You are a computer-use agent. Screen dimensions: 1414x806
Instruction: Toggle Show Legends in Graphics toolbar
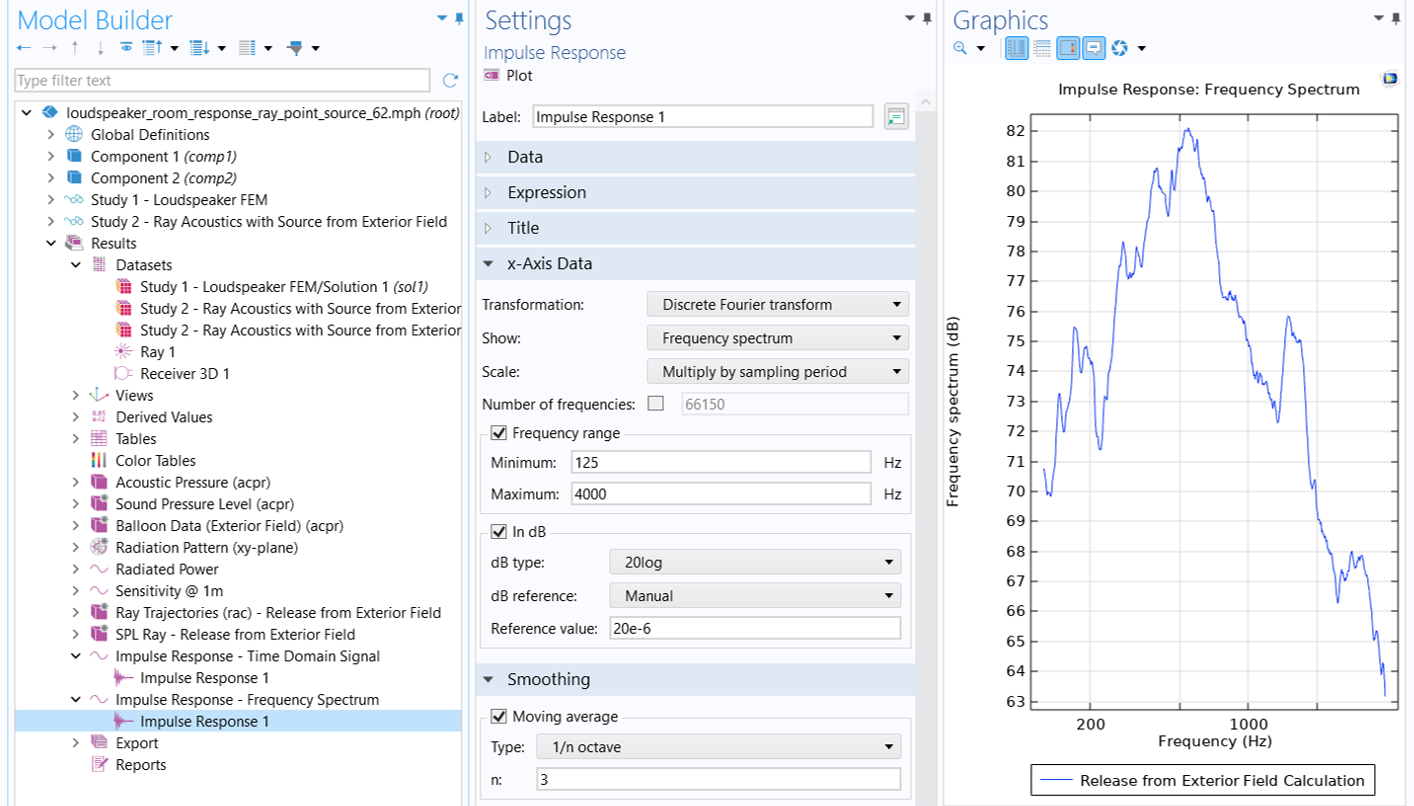1067,47
